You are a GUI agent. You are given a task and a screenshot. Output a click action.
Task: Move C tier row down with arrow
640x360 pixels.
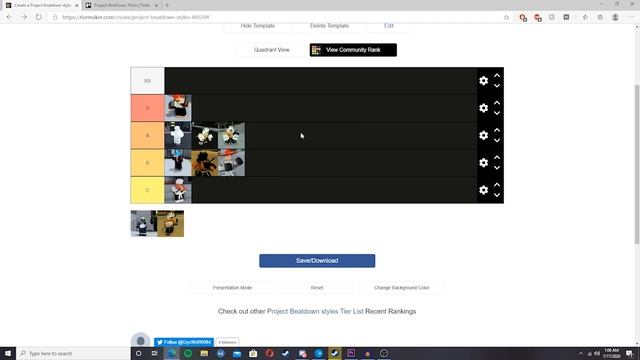(497, 195)
